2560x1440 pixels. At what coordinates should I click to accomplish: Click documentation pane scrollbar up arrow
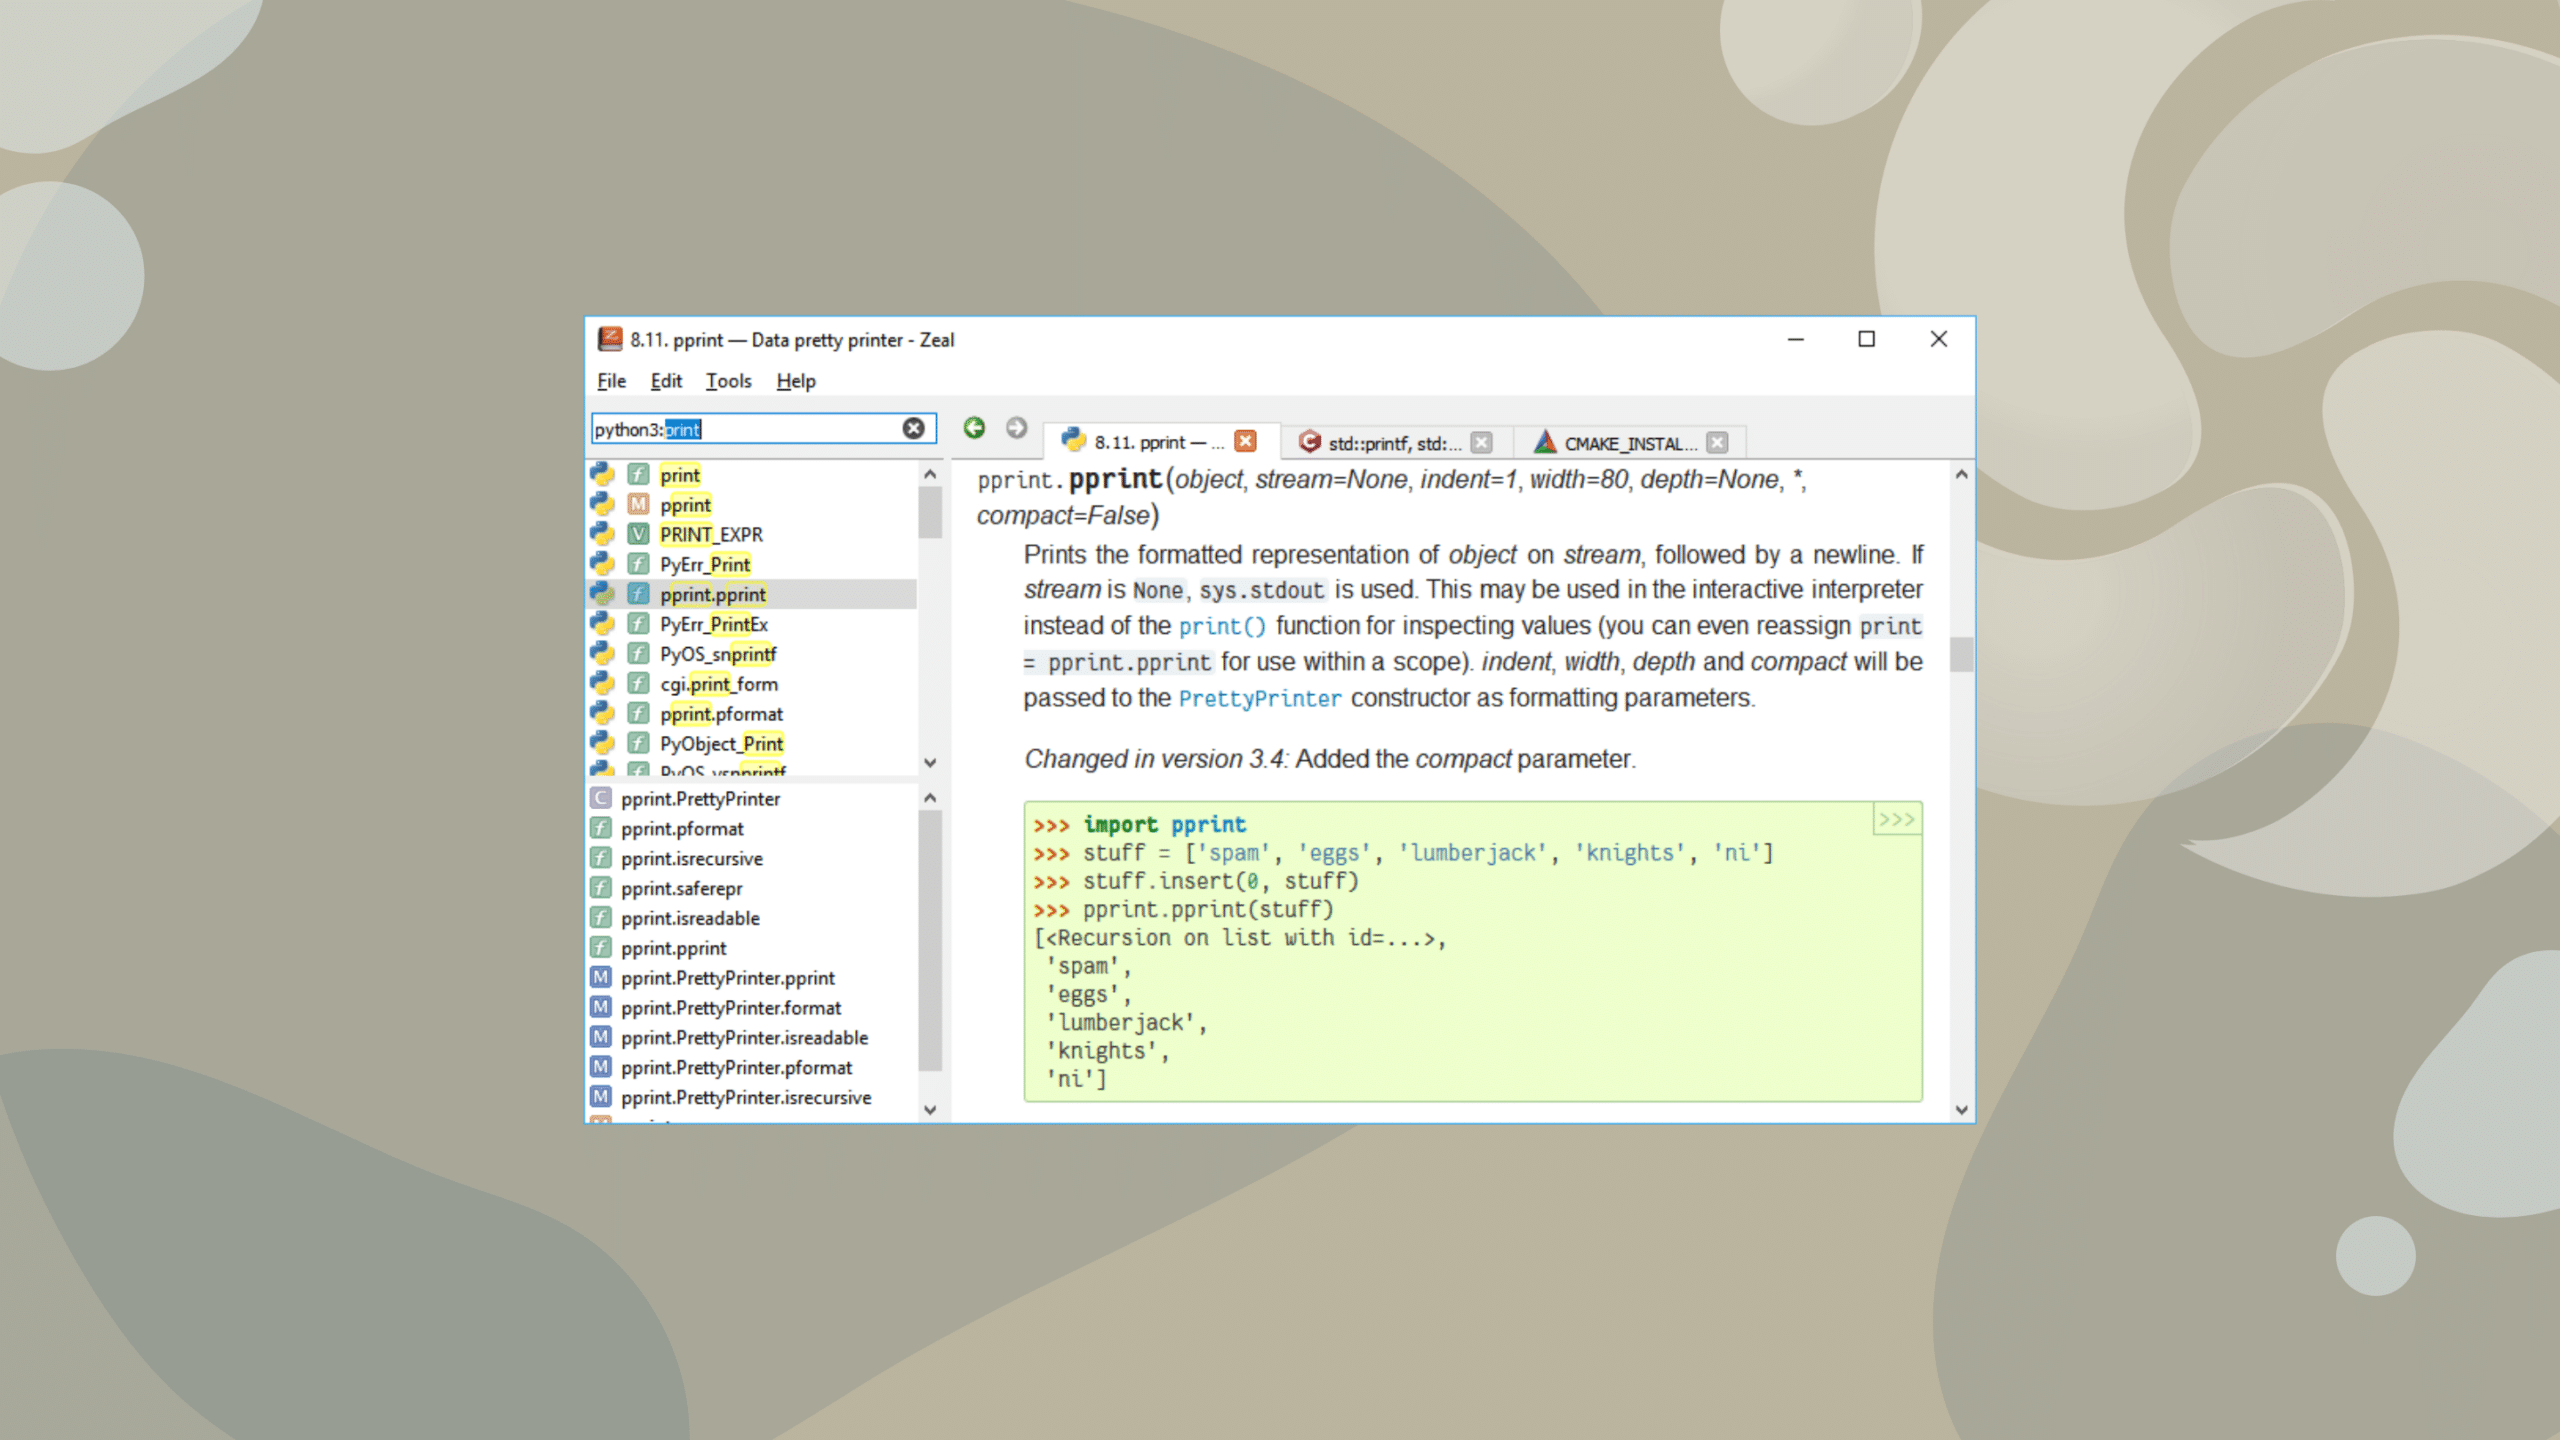pos(1962,475)
